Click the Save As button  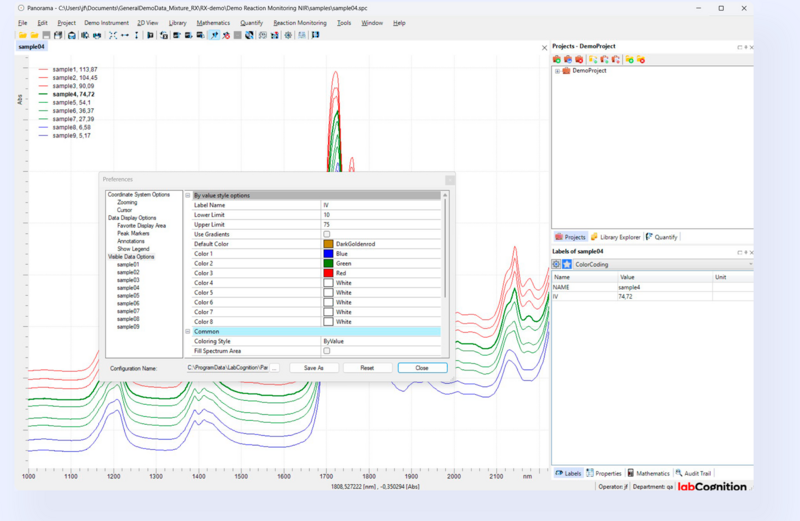pos(314,368)
